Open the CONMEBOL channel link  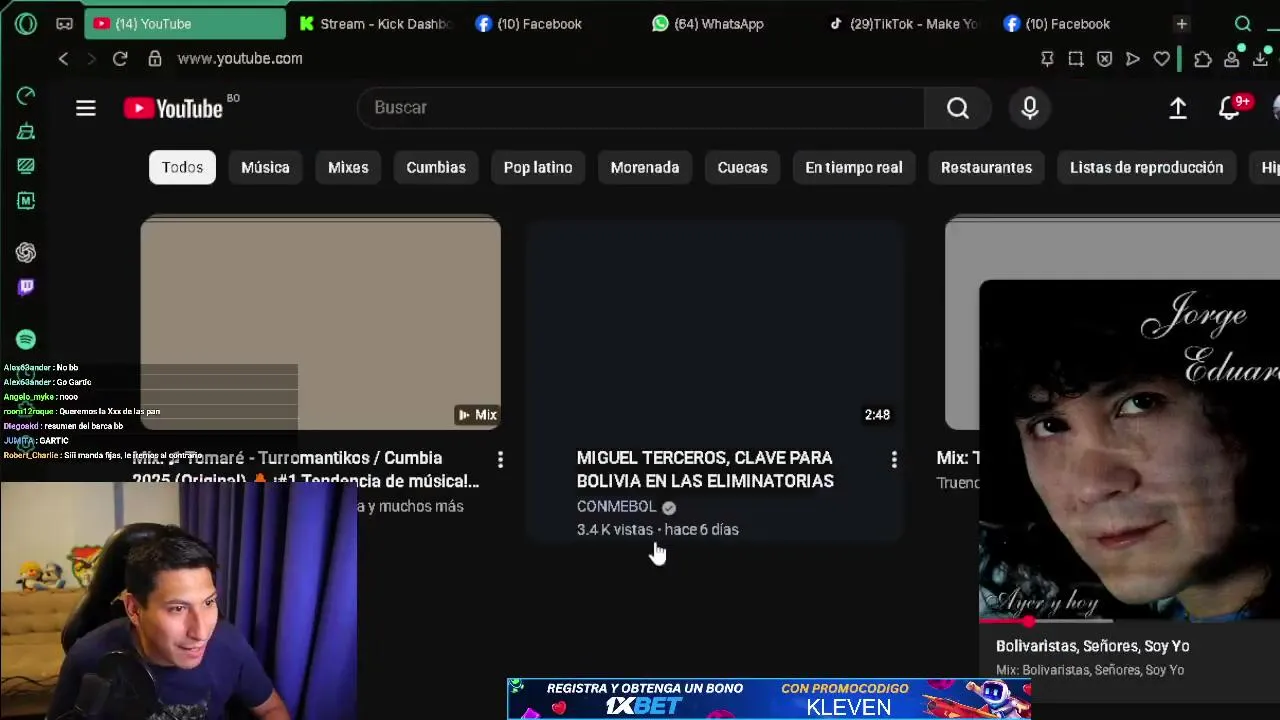[616, 507]
